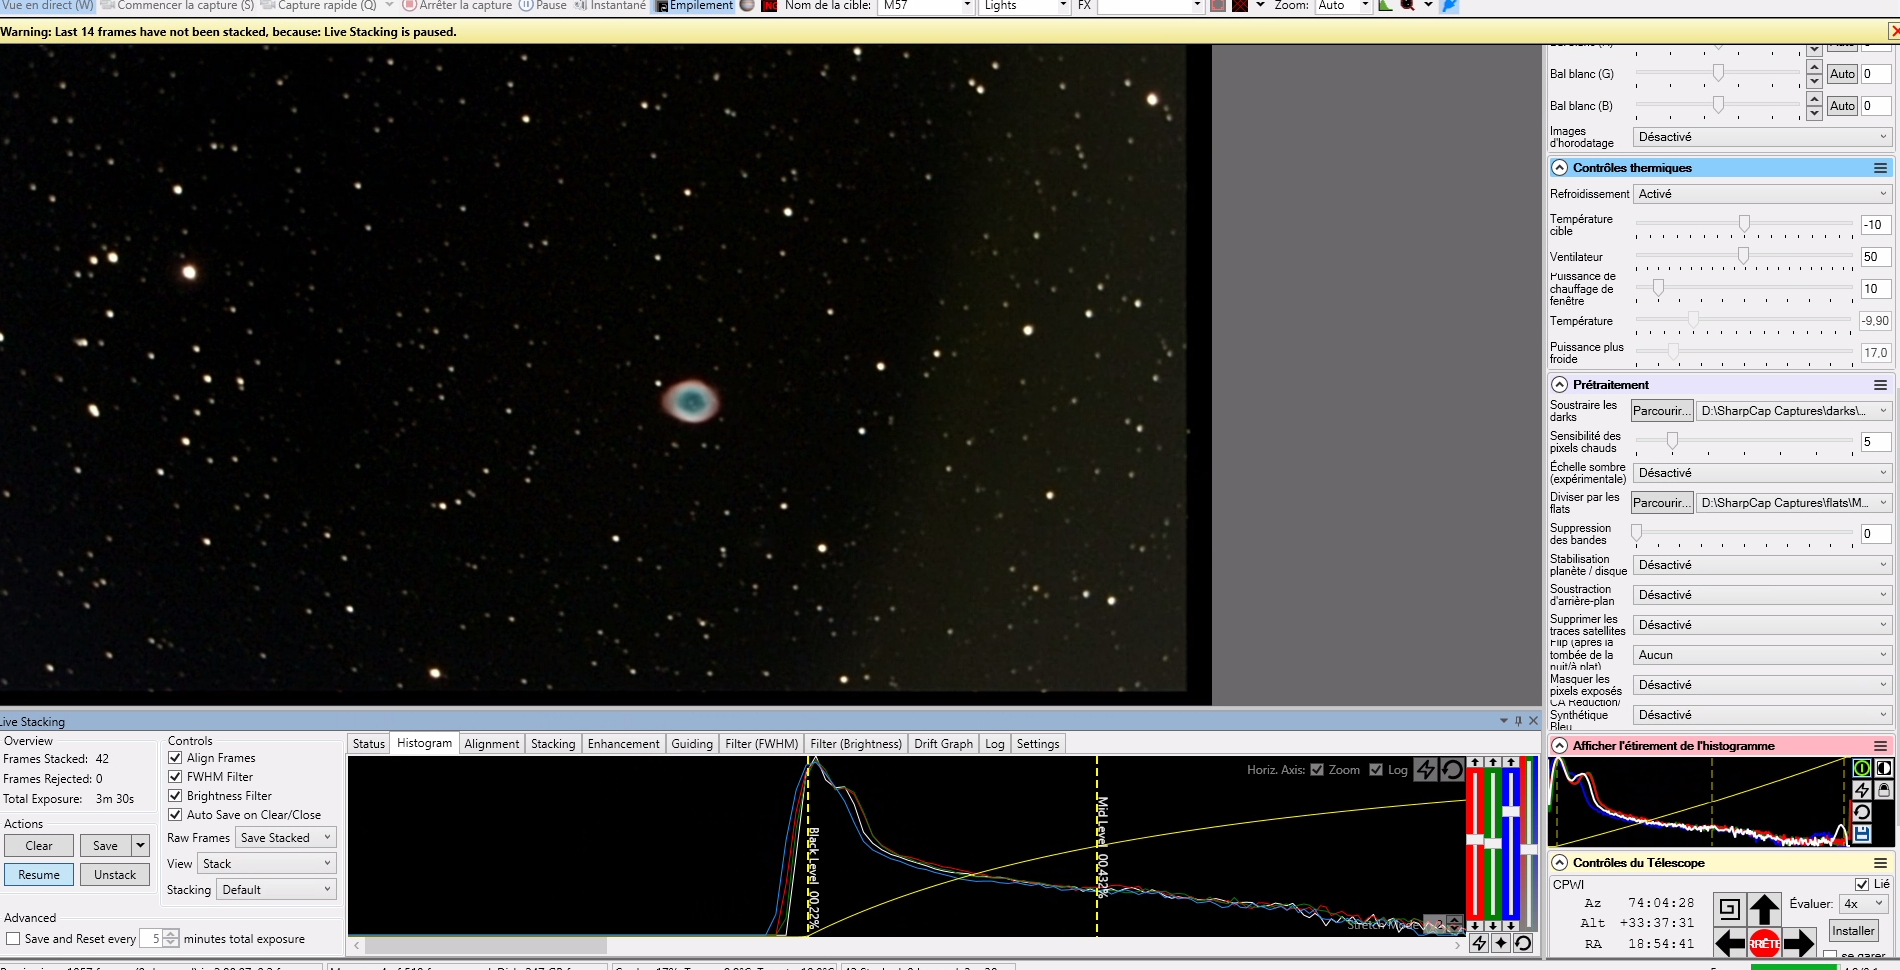Reset the live stack histogram stretch

(x=1452, y=769)
